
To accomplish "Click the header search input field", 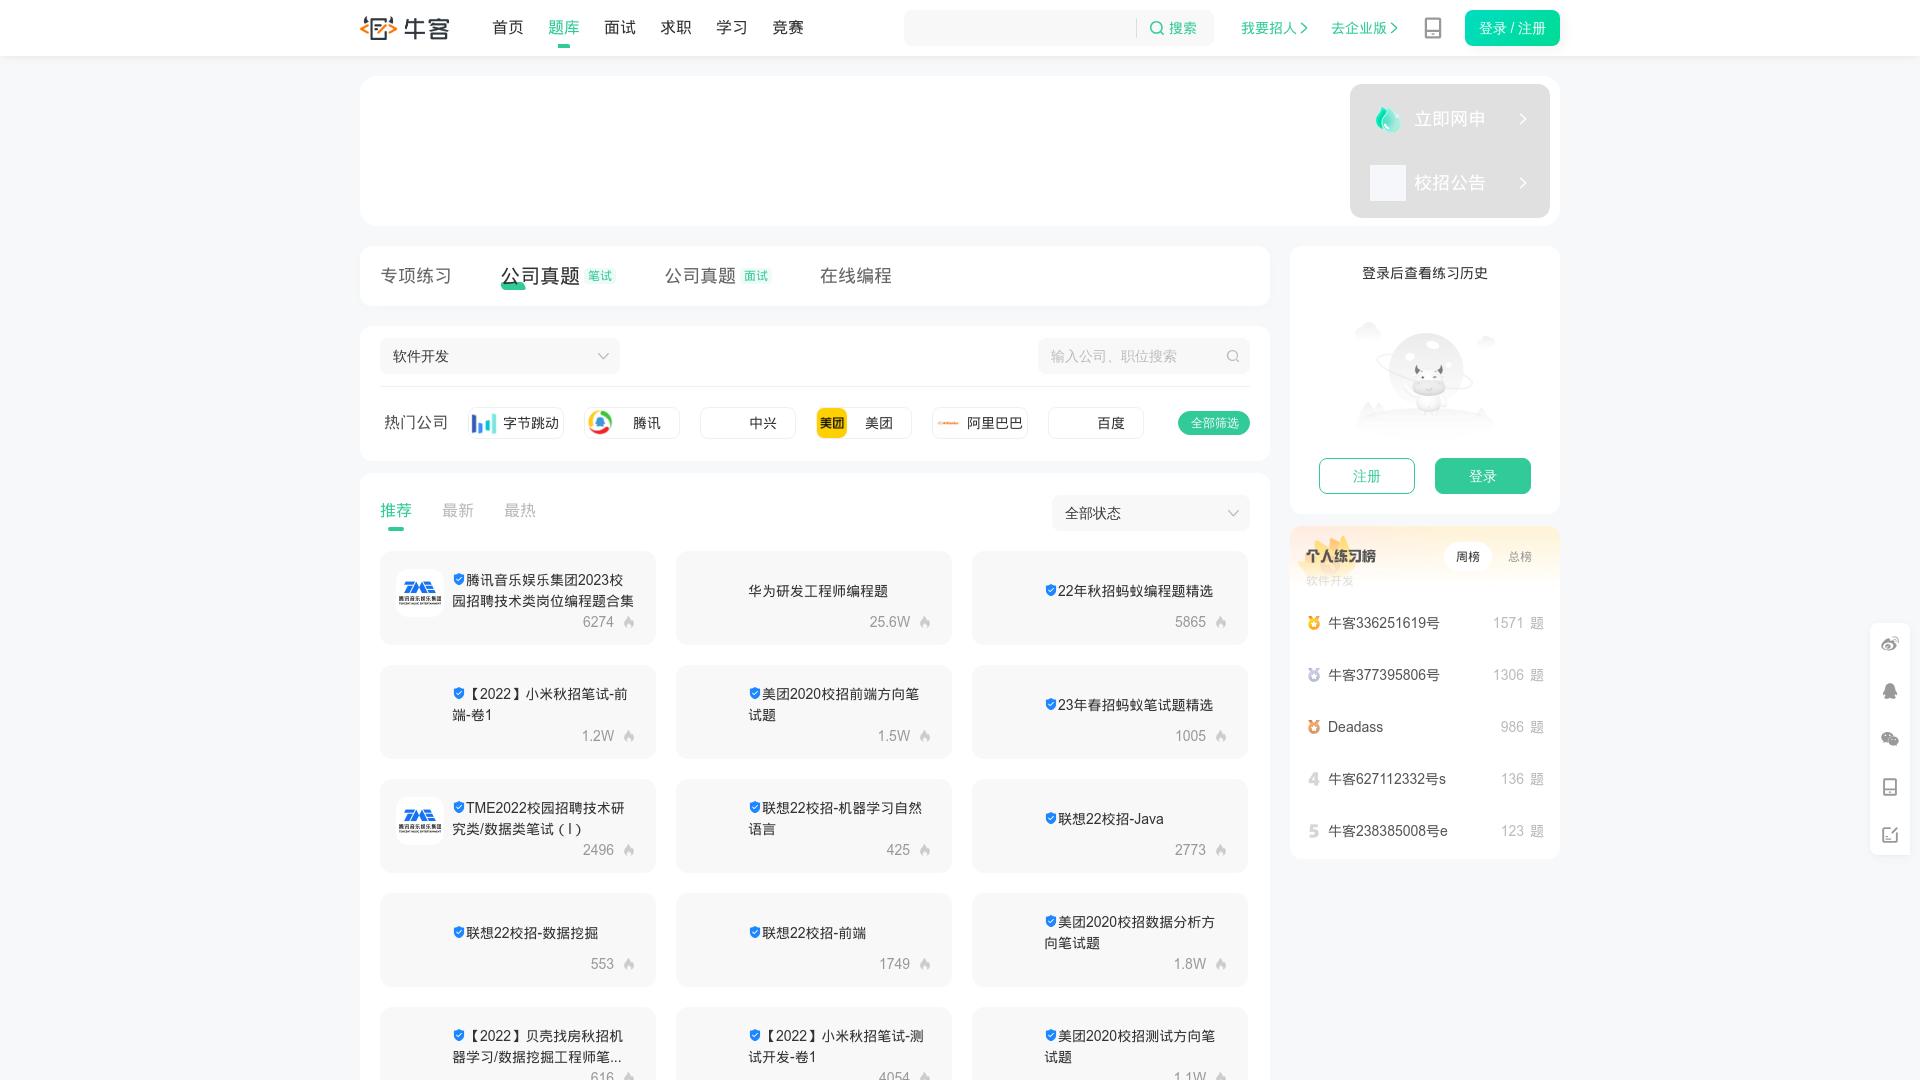I will tap(1020, 28).
